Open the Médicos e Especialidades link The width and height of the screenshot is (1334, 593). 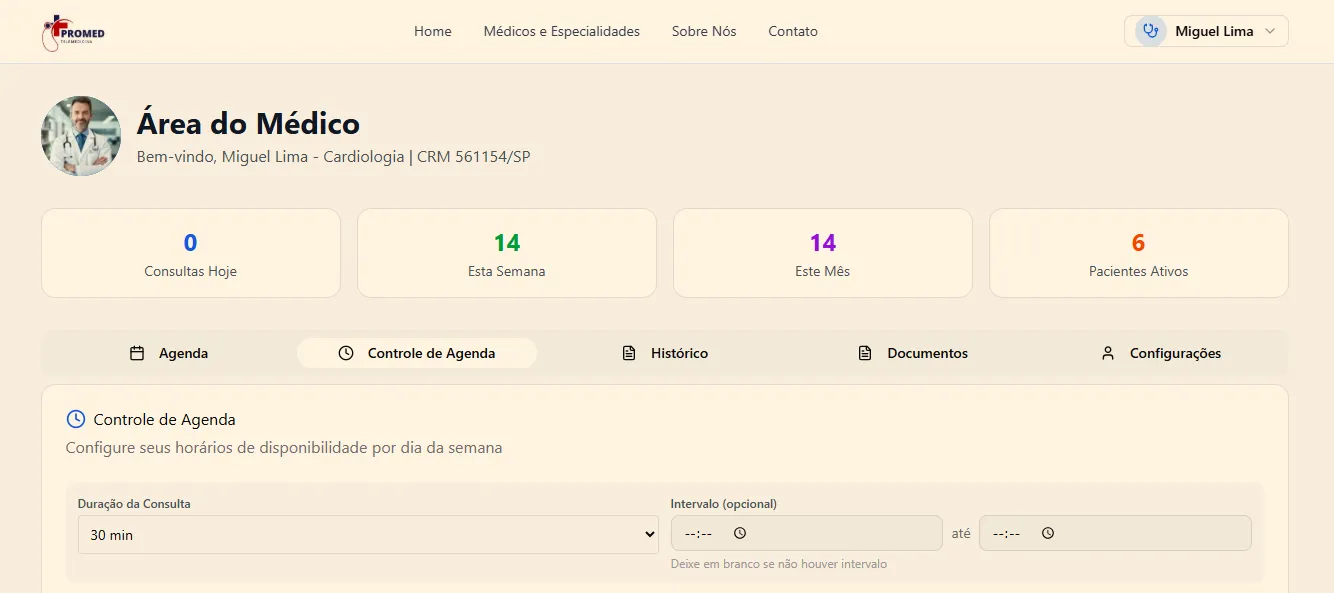click(562, 31)
